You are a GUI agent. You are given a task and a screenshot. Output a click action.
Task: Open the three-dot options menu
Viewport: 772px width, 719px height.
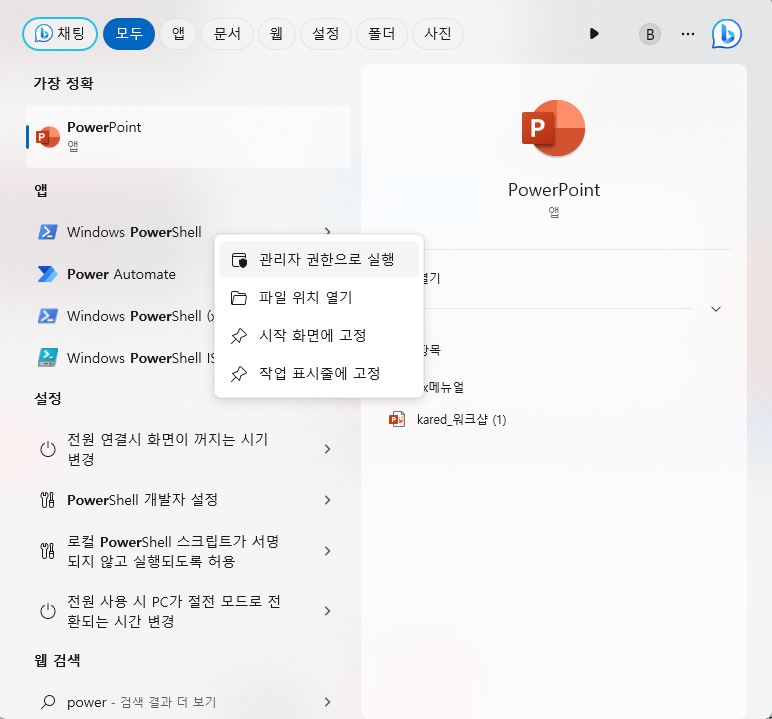pyautogui.click(x=688, y=34)
